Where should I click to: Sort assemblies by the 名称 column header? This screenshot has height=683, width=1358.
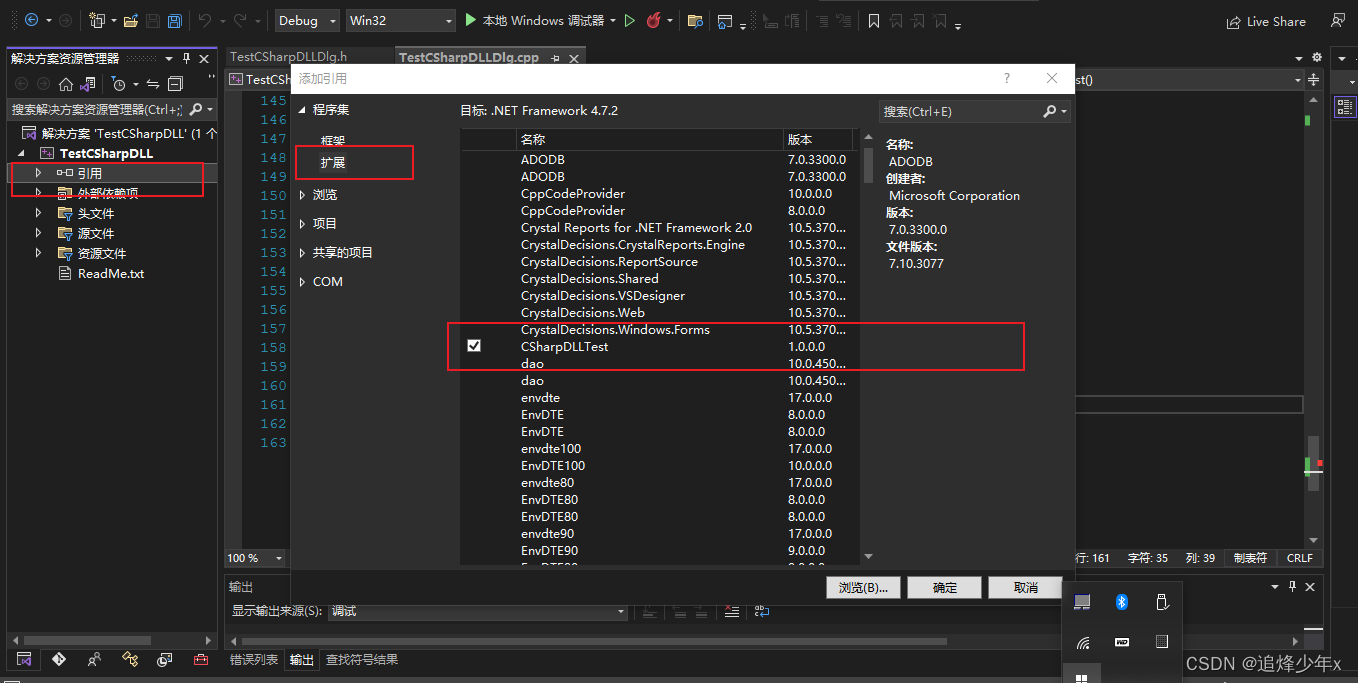[650, 139]
